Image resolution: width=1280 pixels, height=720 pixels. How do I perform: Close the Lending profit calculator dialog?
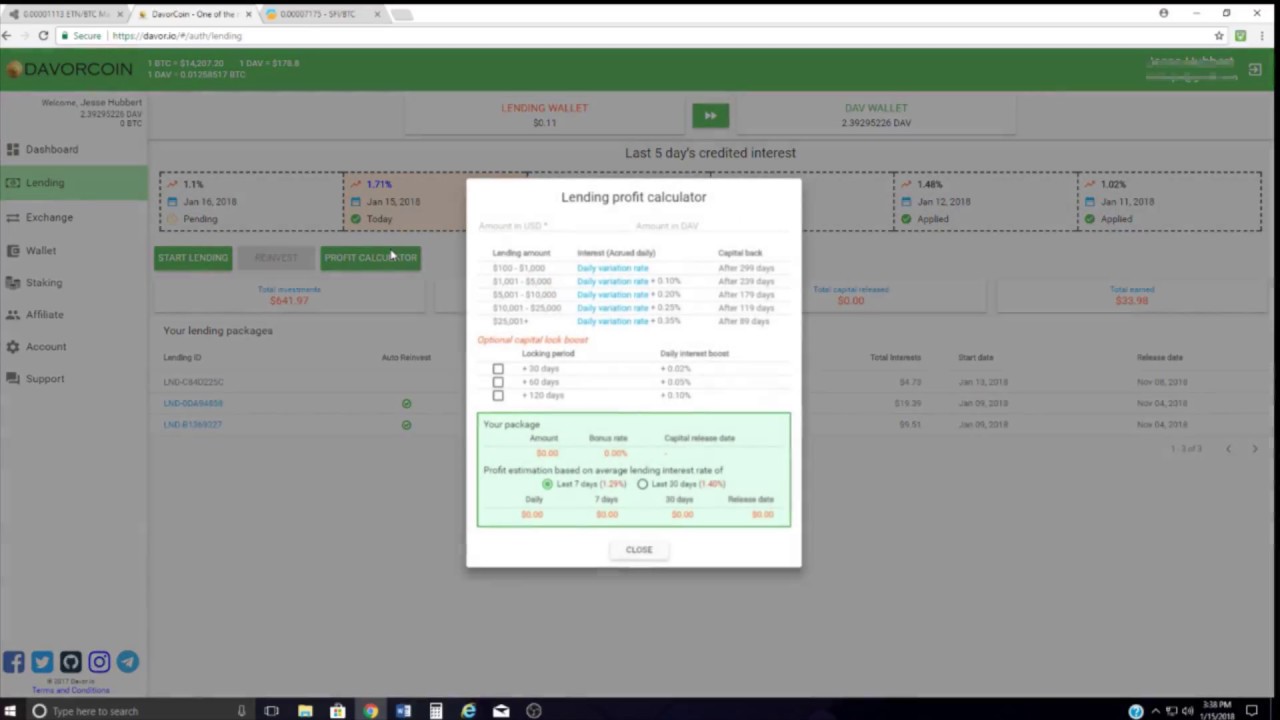pos(639,550)
